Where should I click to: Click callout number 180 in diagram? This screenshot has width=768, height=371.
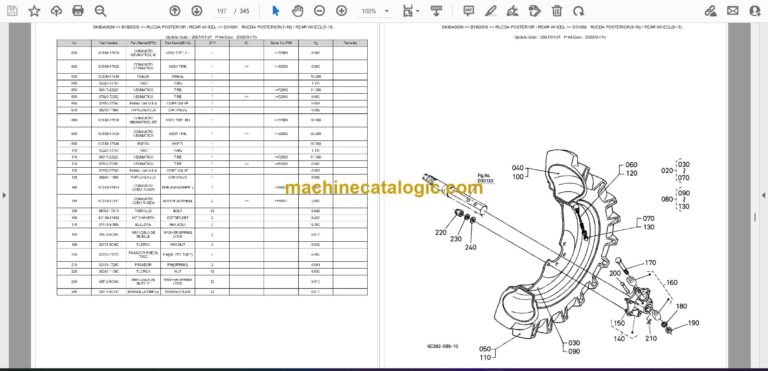[x=681, y=306]
